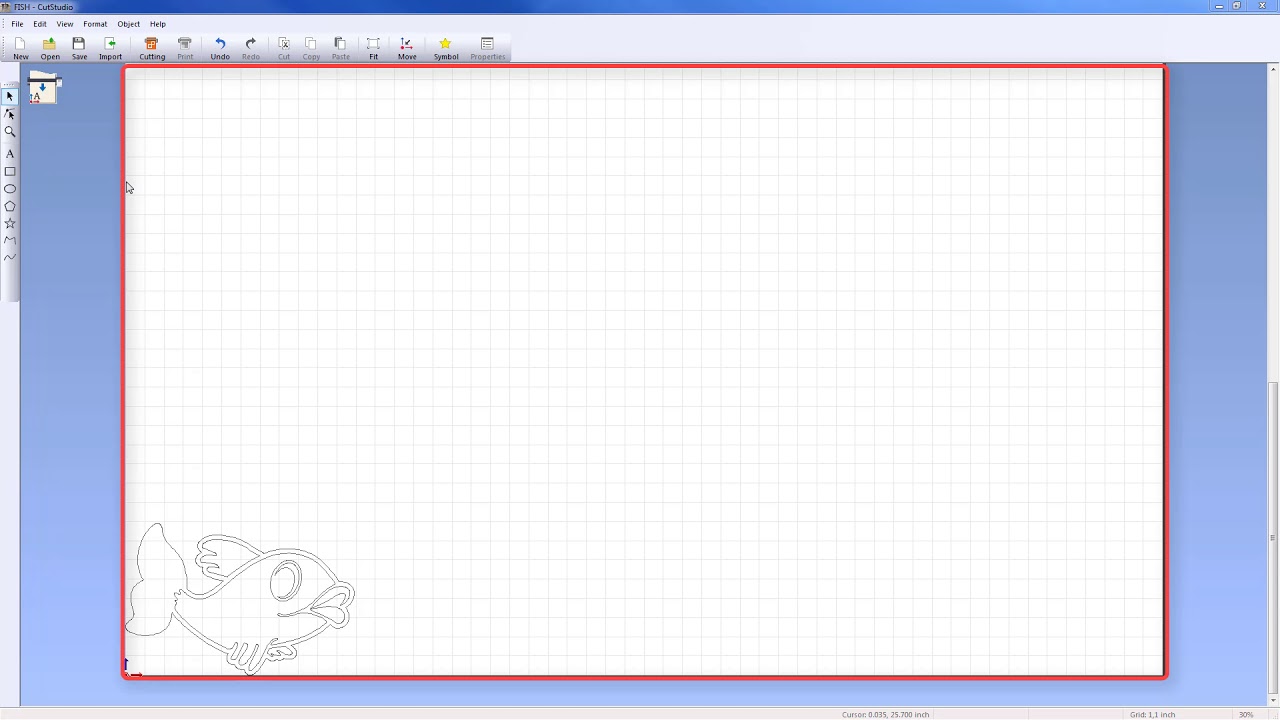Click the Move toolbar button

tap(407, 48)
